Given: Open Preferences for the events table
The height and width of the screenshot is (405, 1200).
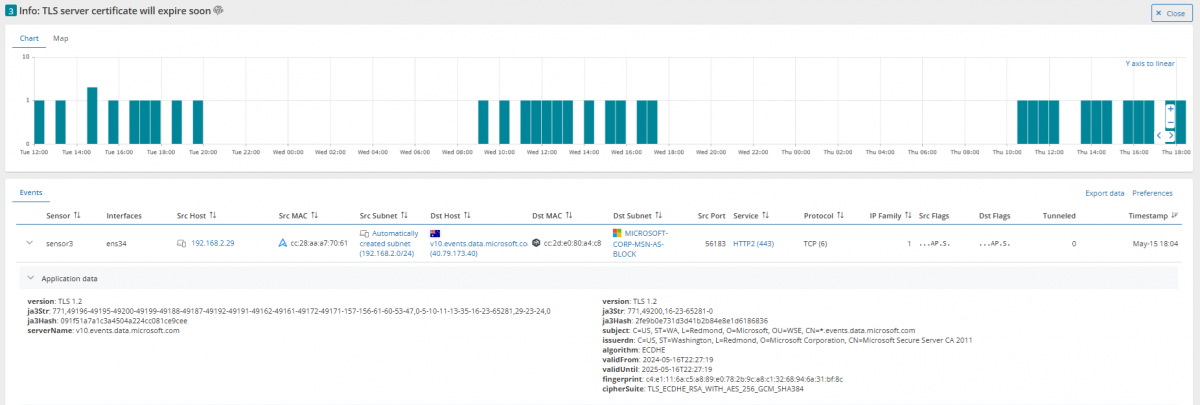Looking at the screenshot, I should 1153,192.
